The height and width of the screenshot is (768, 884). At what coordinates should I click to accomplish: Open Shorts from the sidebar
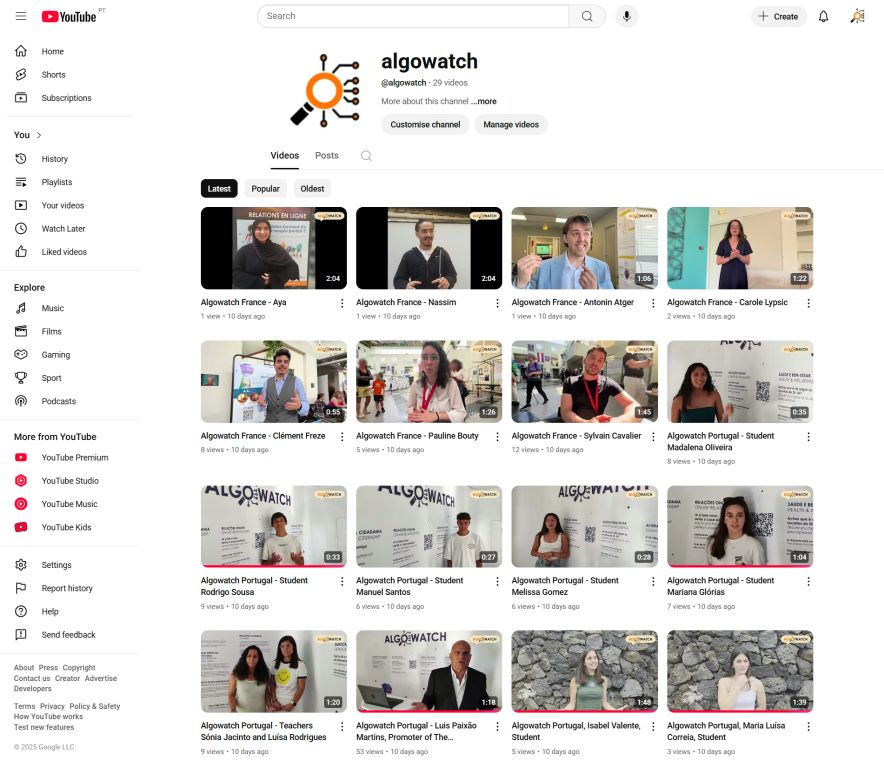53,75
